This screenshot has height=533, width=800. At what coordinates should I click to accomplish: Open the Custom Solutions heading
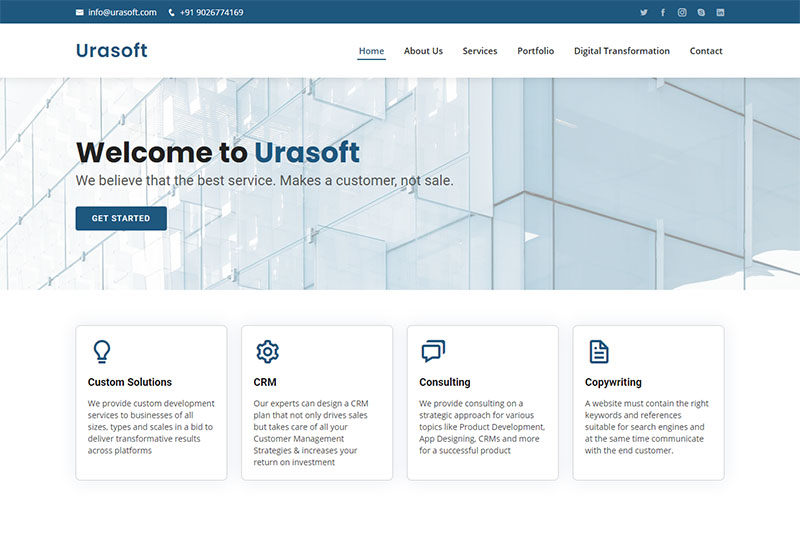[130, 382]
